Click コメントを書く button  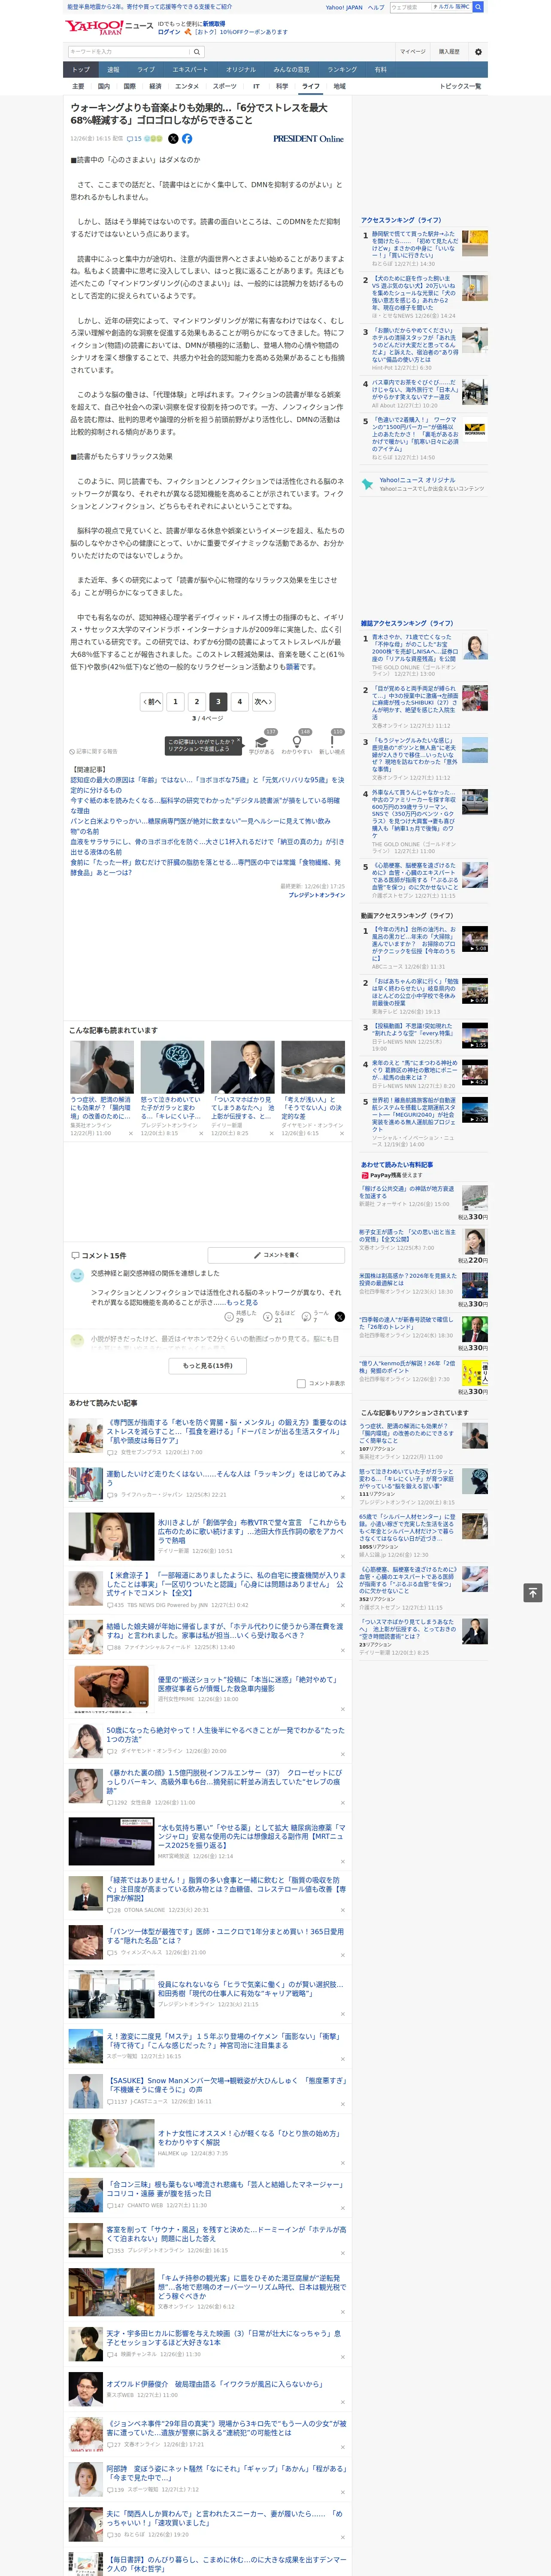pos(277,1255)
